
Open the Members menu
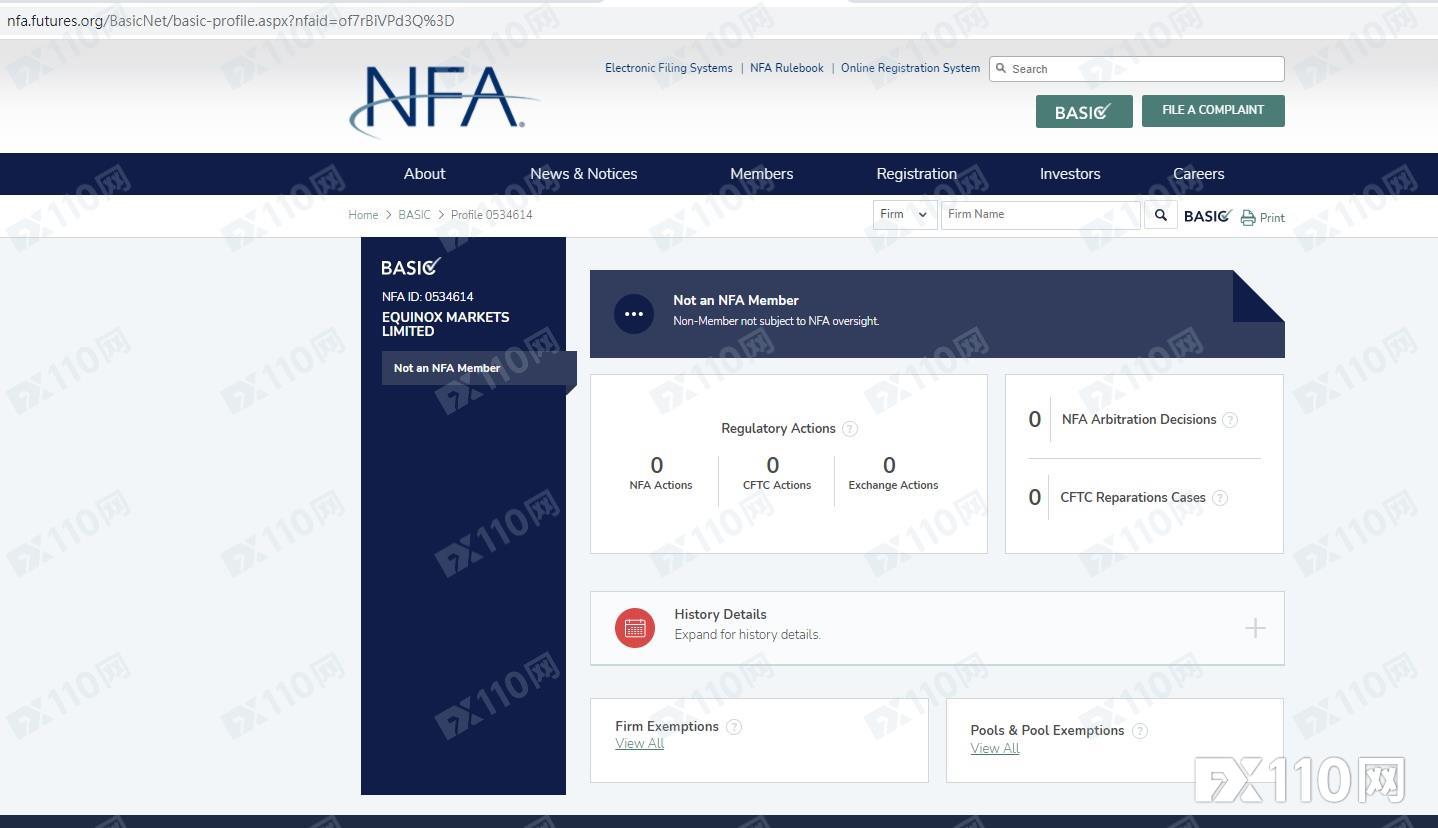point(762,174)
